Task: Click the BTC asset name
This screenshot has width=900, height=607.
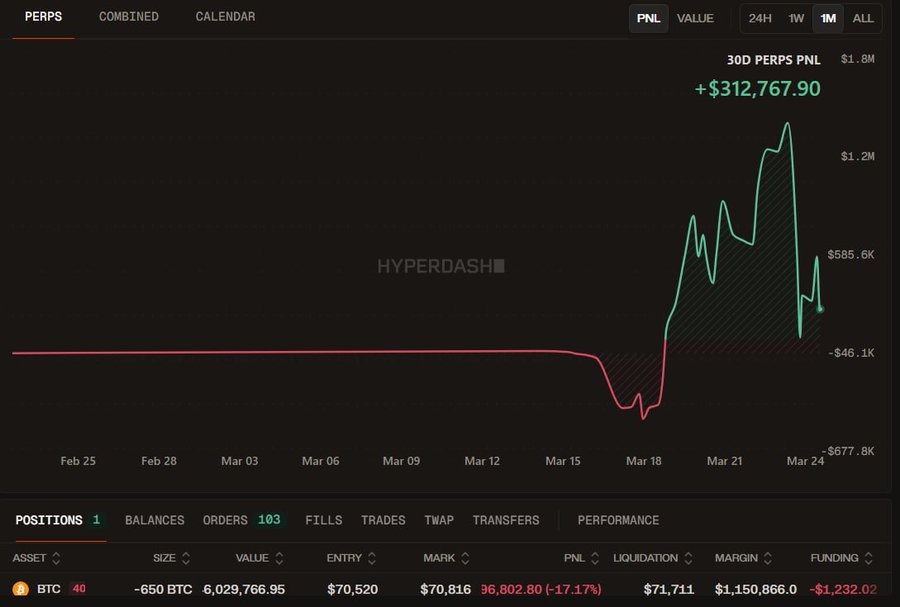Action: pyautogui.click(x=49, y=589)
